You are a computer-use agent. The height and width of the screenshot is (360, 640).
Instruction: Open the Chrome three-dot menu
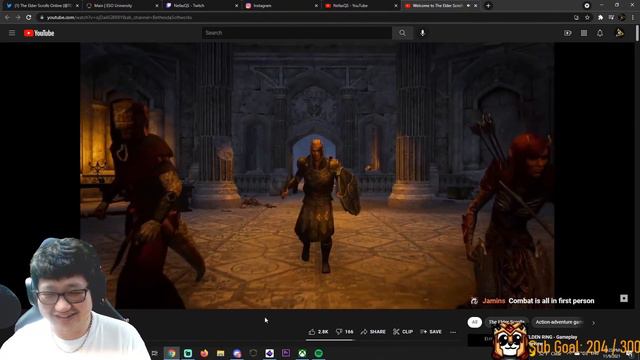[x=633, y=18]
